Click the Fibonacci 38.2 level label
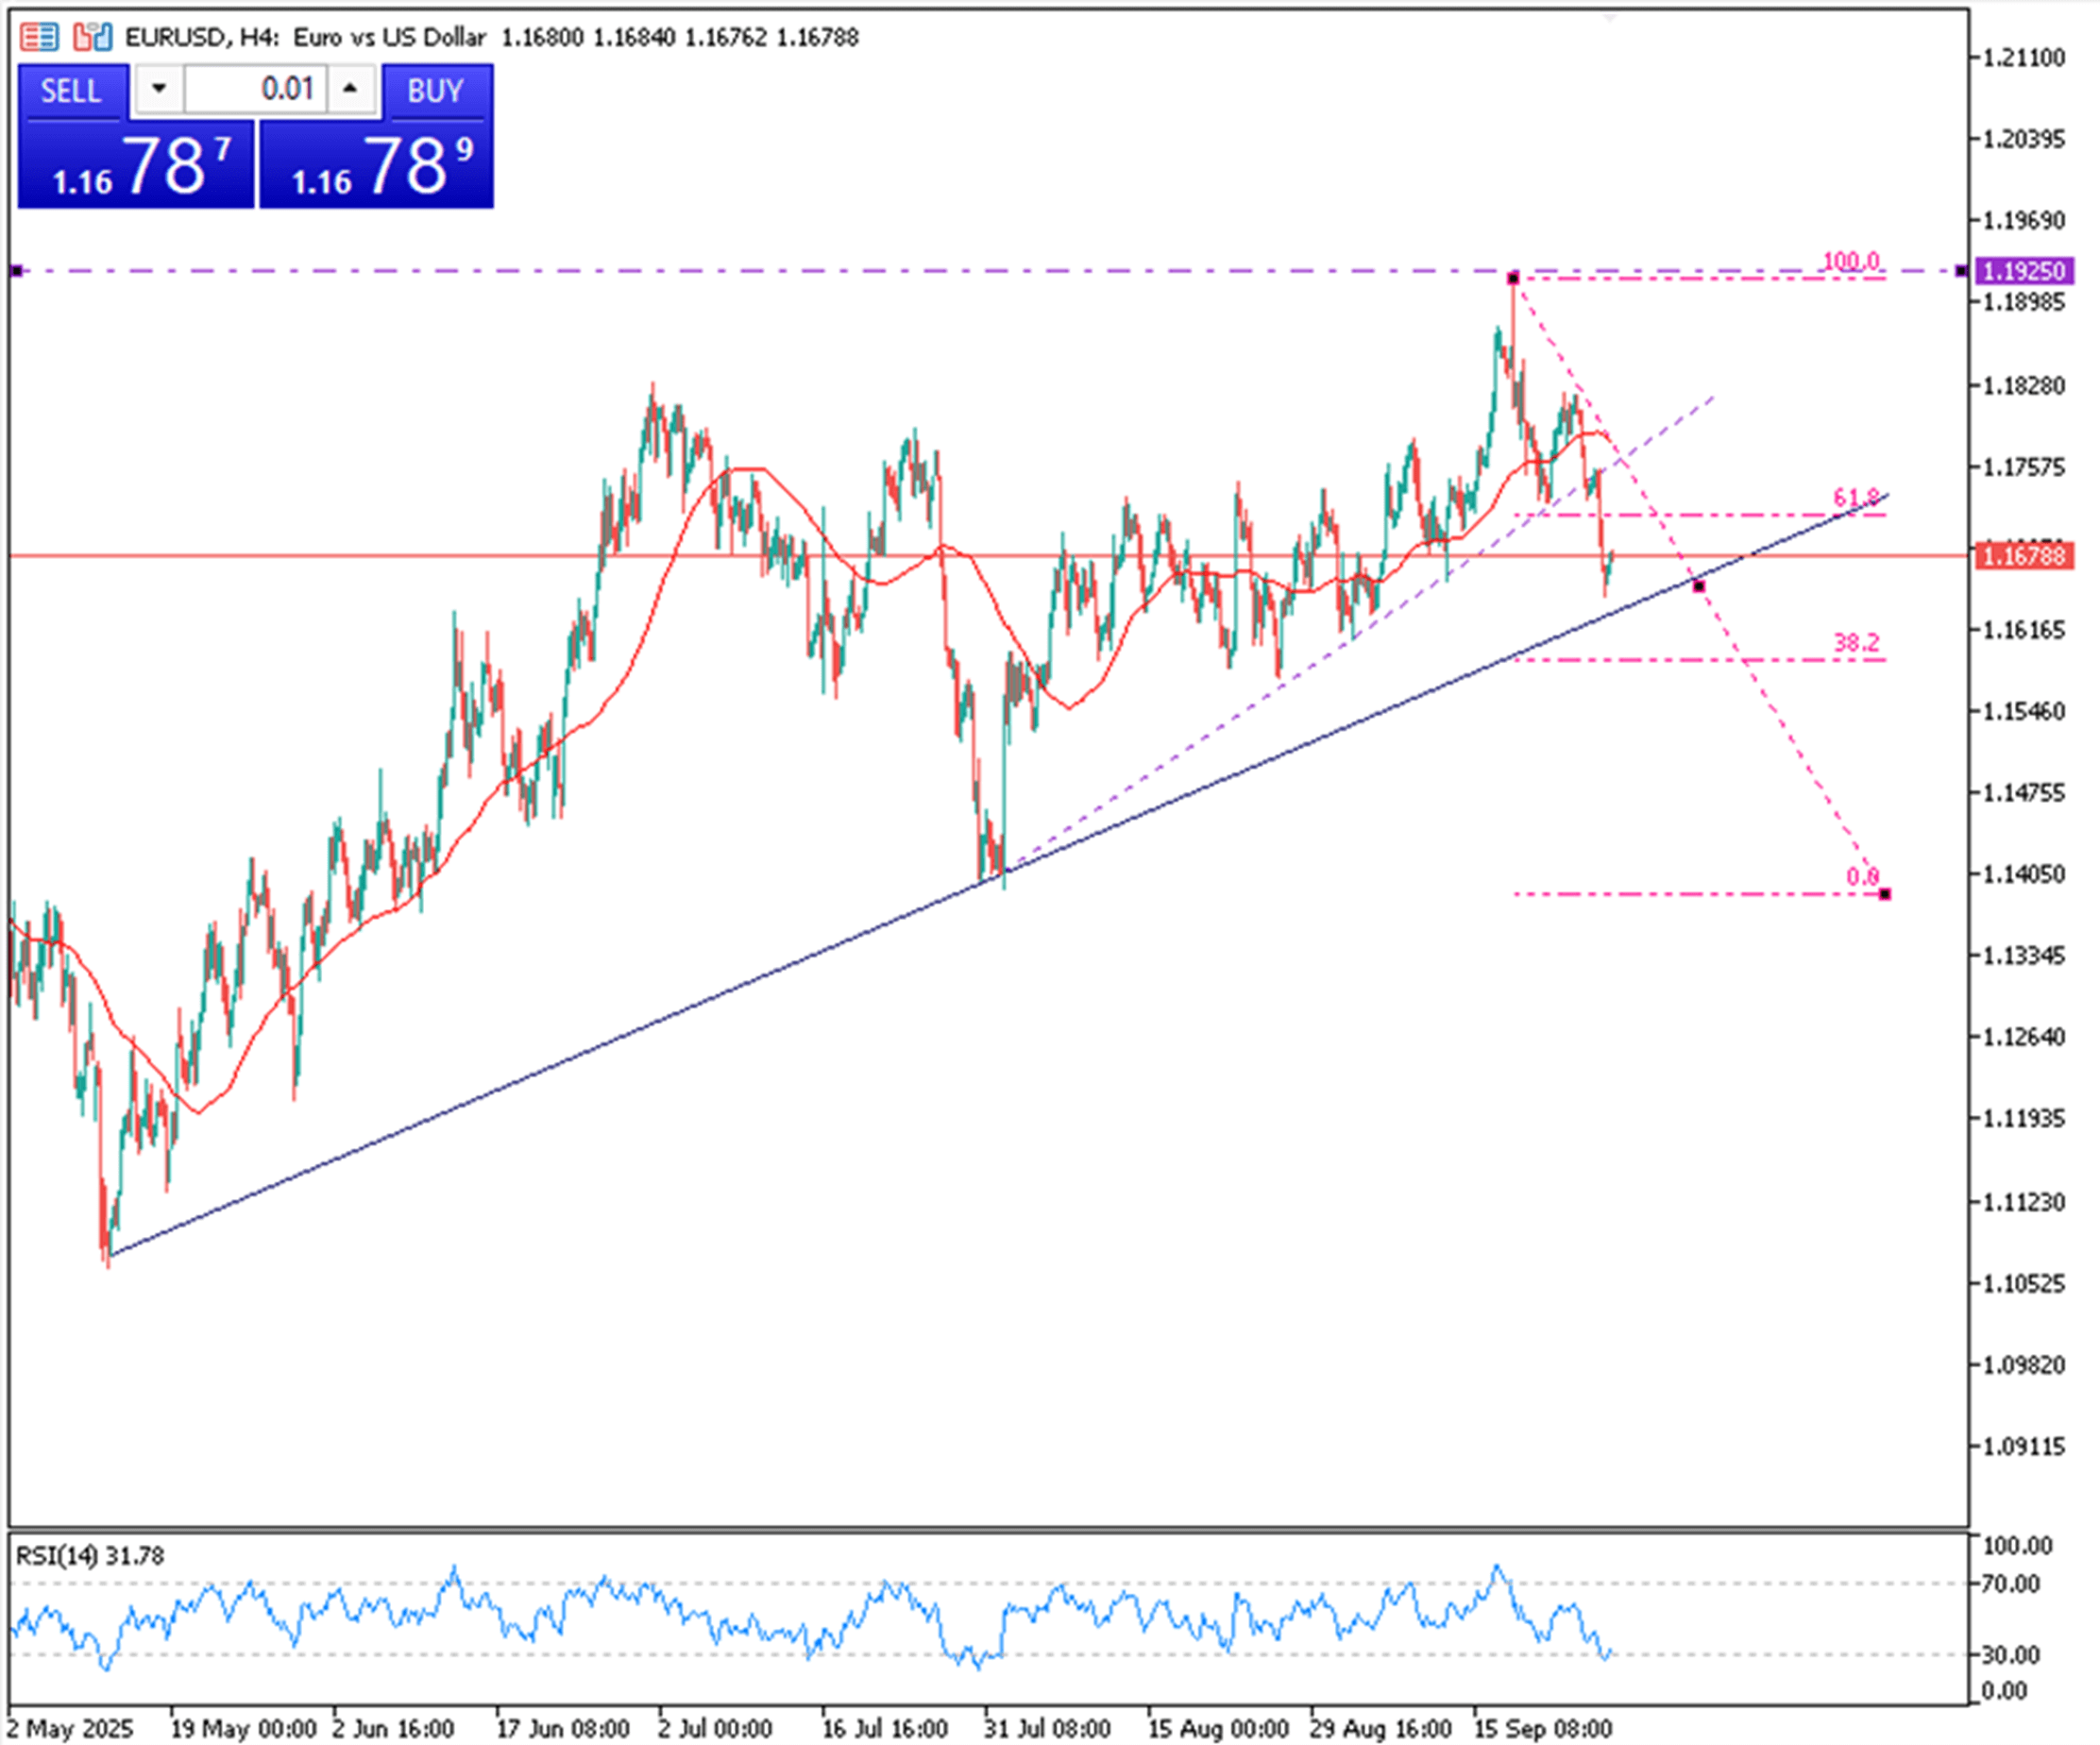2100x1745 pixels. 1856,643
